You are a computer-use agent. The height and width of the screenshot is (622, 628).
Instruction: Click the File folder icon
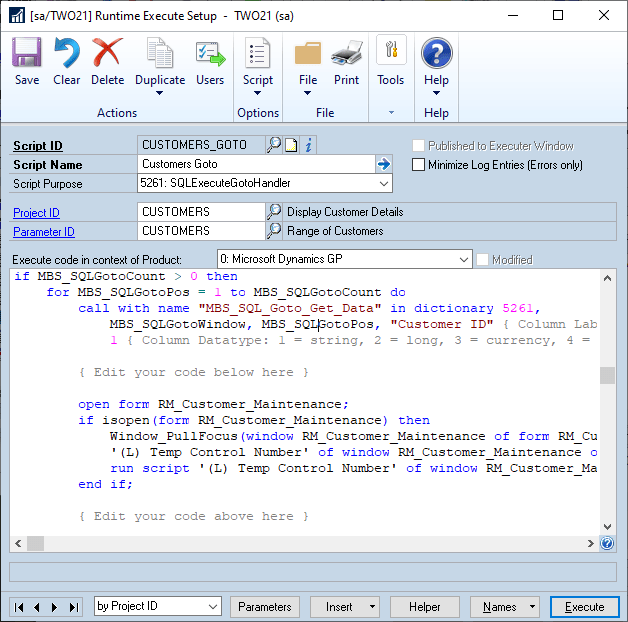(308, 53)
